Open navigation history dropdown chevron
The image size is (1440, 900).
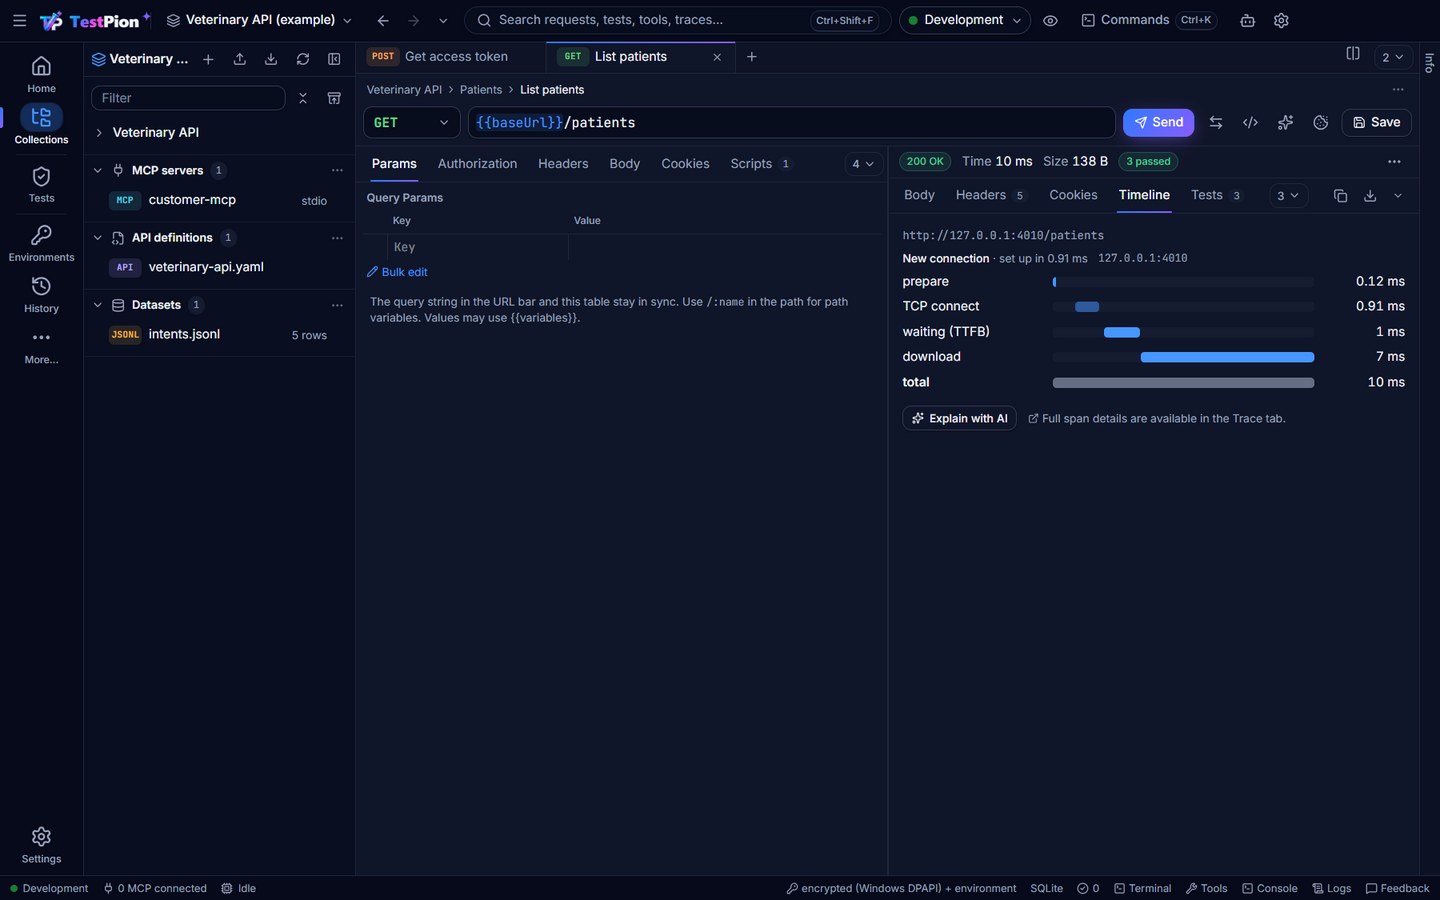pyautogui.click(x=443, y=20)
